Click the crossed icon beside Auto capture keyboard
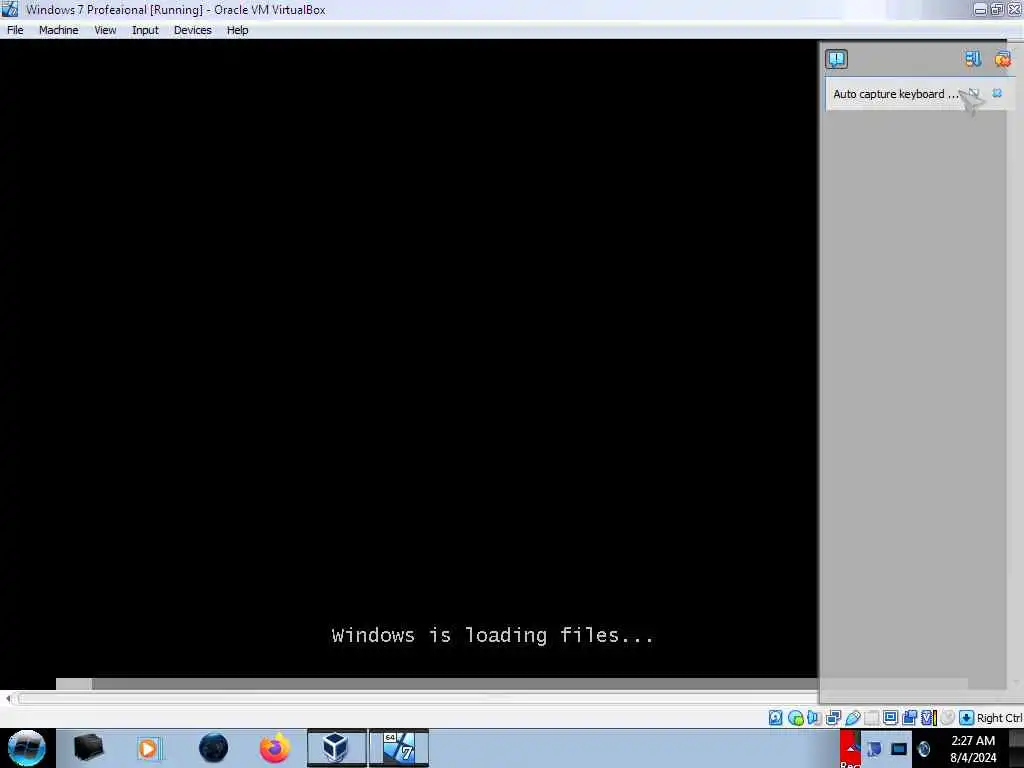This screenshot has height=768, width=1024. 974,93
